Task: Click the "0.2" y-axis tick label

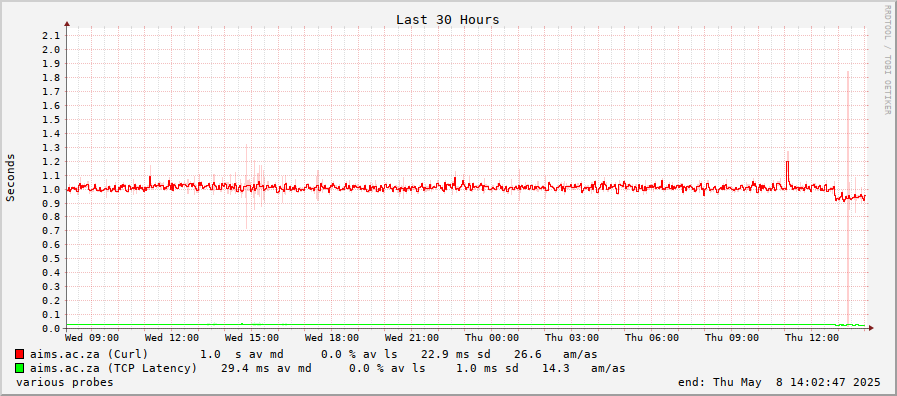Action: [50, 301]
